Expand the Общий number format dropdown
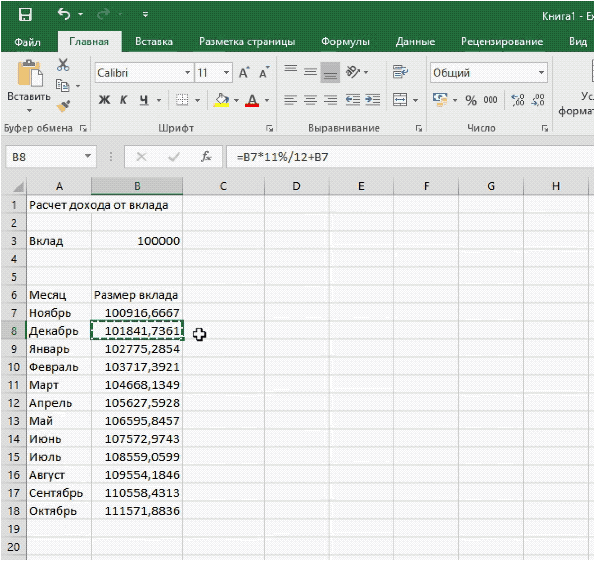The image size is (595, 561). tap(541, 72)
